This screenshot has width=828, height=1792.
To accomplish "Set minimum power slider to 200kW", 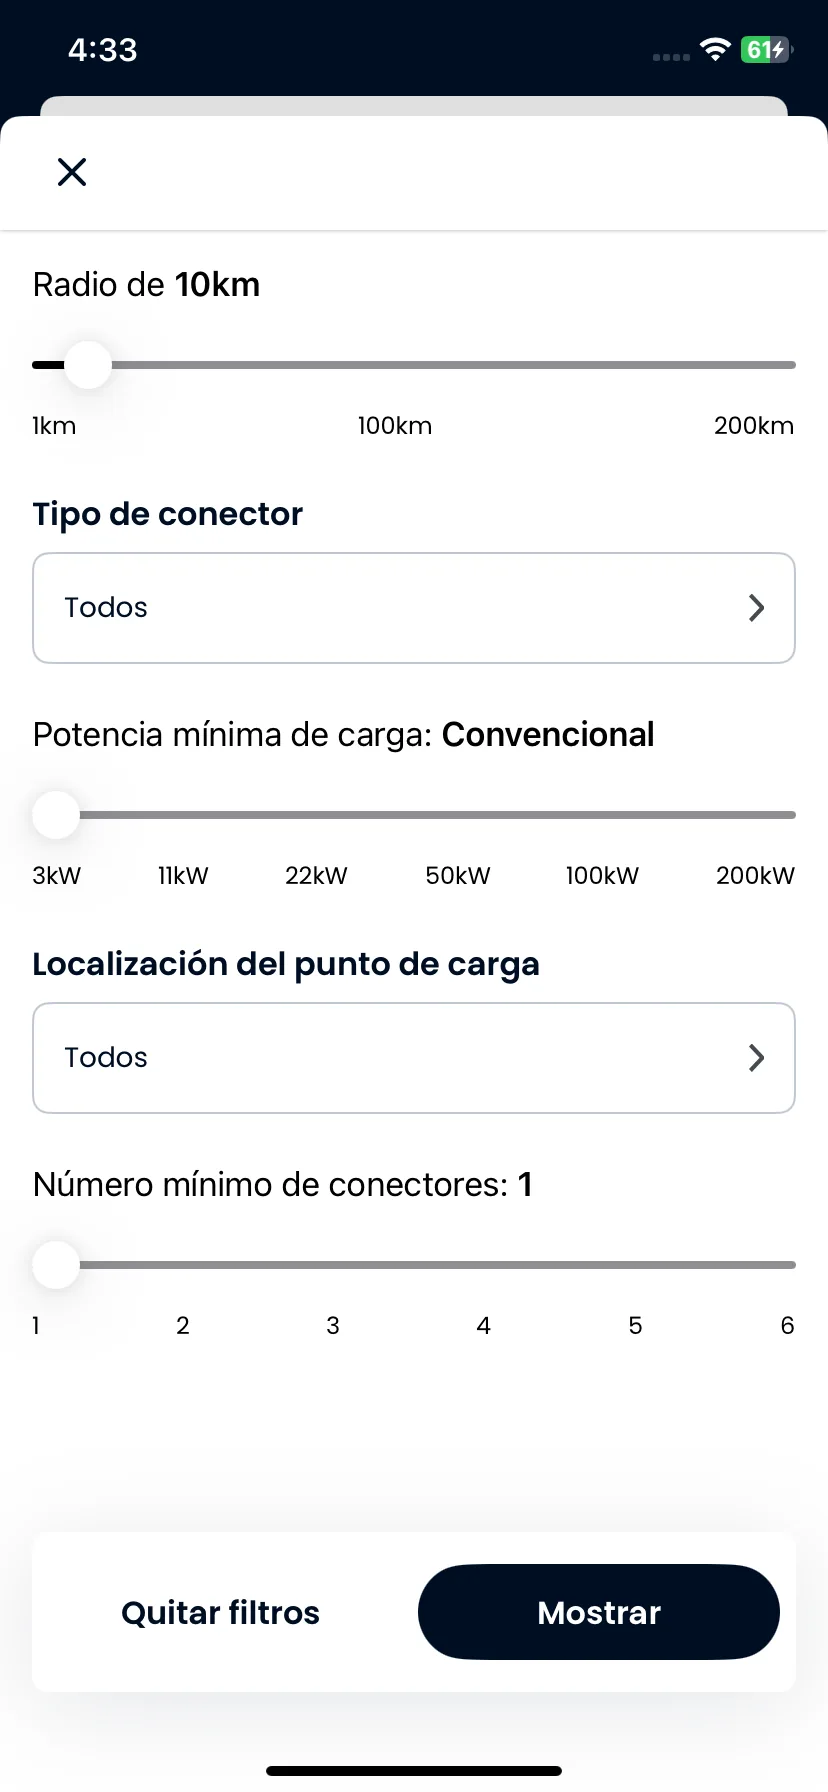I will pos(790,815).
